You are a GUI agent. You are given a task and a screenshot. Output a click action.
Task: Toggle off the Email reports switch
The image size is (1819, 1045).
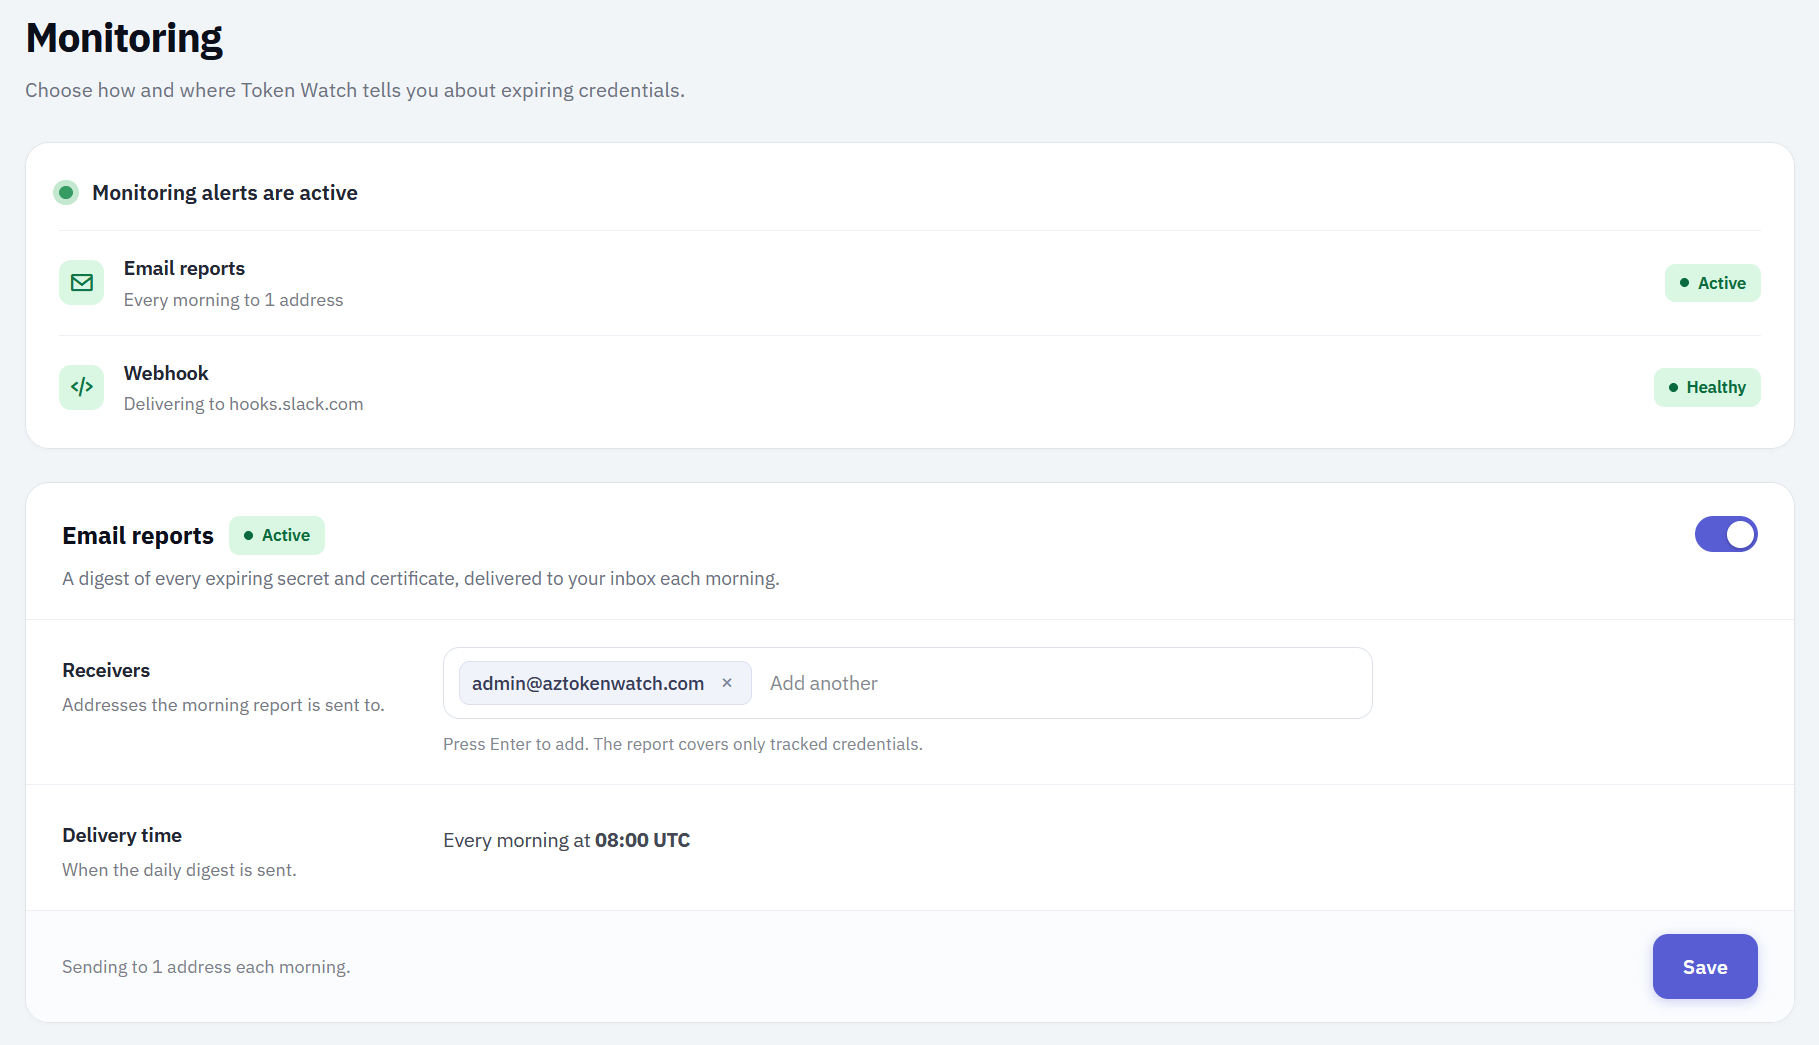1725,534
